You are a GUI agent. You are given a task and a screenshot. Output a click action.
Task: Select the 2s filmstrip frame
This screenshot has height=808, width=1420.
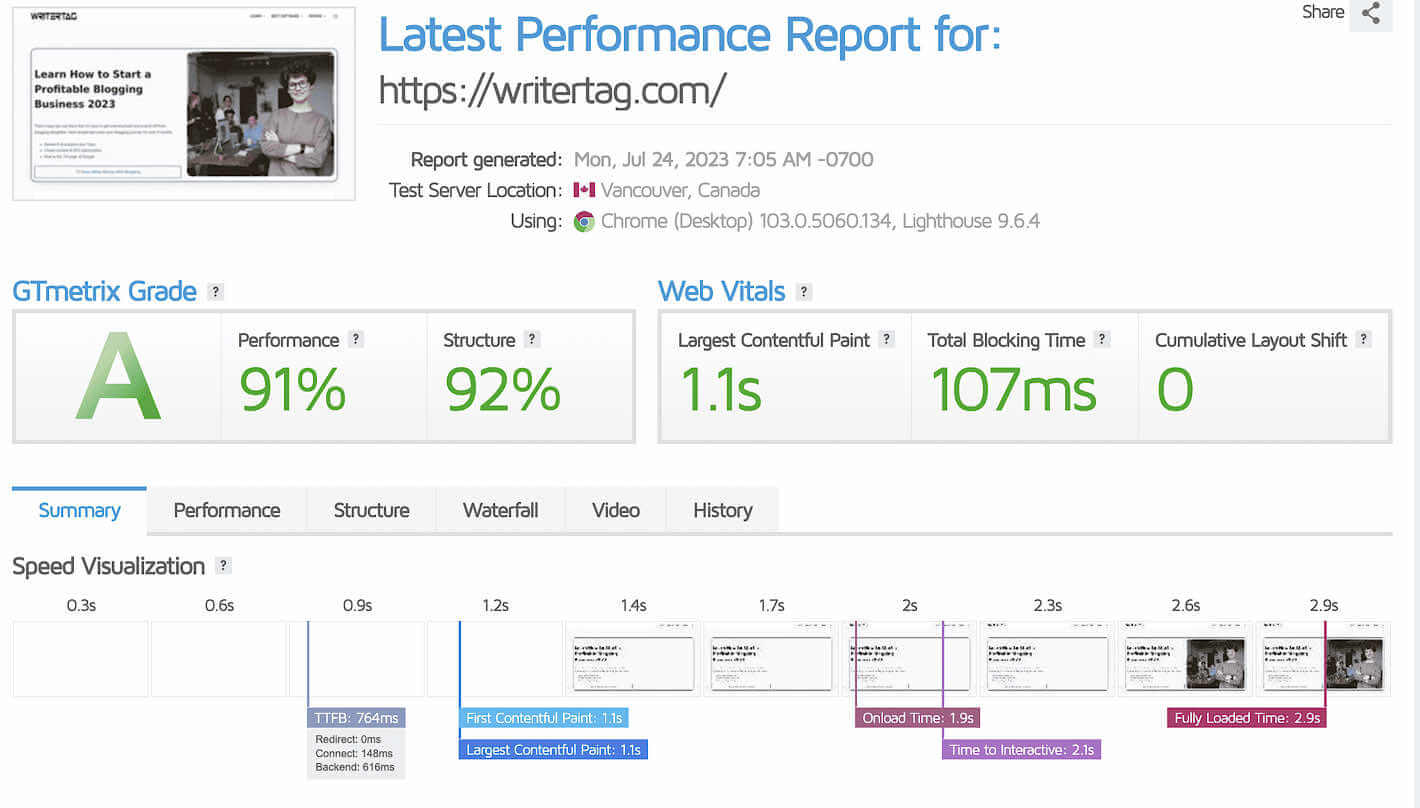tap(909, 659)
